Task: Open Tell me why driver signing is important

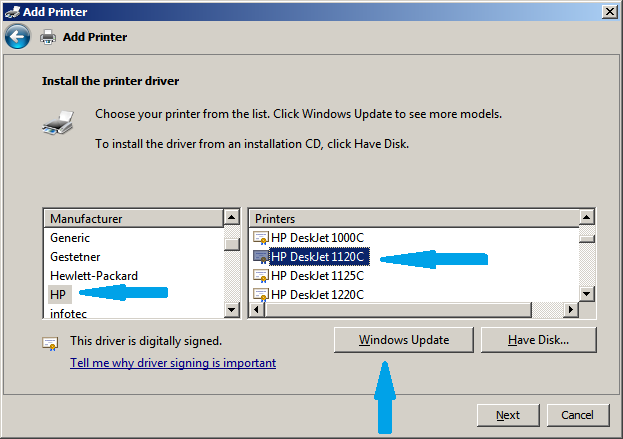Action: coord(173,363)
